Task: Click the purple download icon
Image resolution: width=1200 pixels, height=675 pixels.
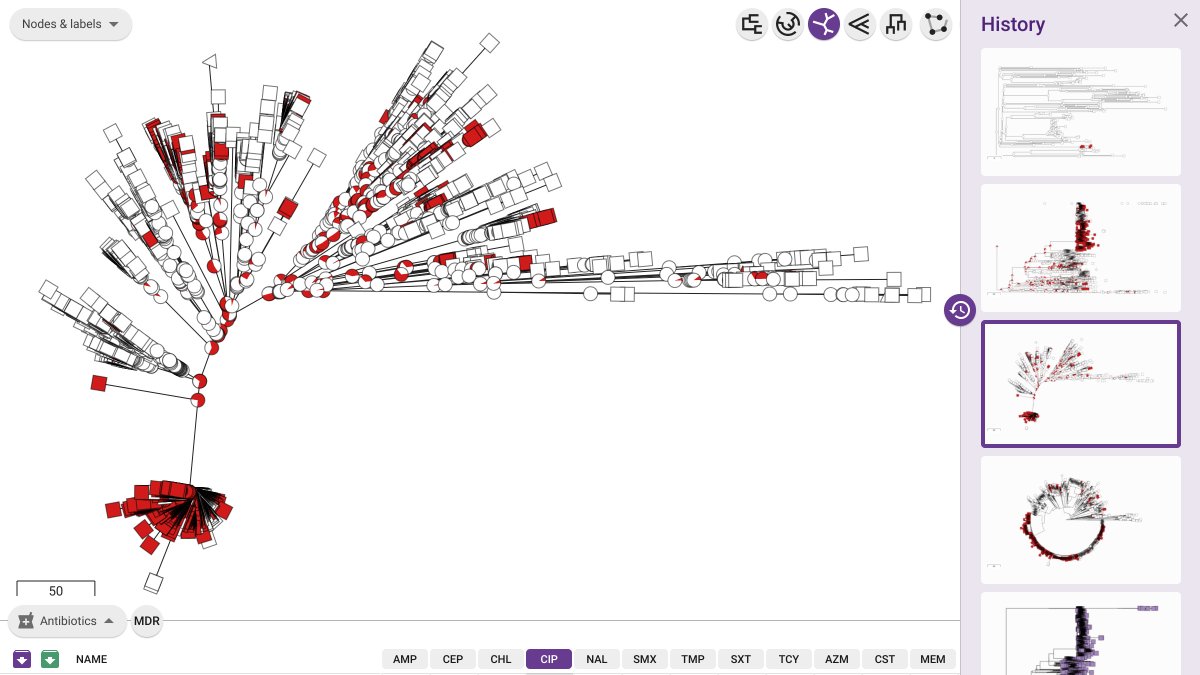Action: coord(22,659)
